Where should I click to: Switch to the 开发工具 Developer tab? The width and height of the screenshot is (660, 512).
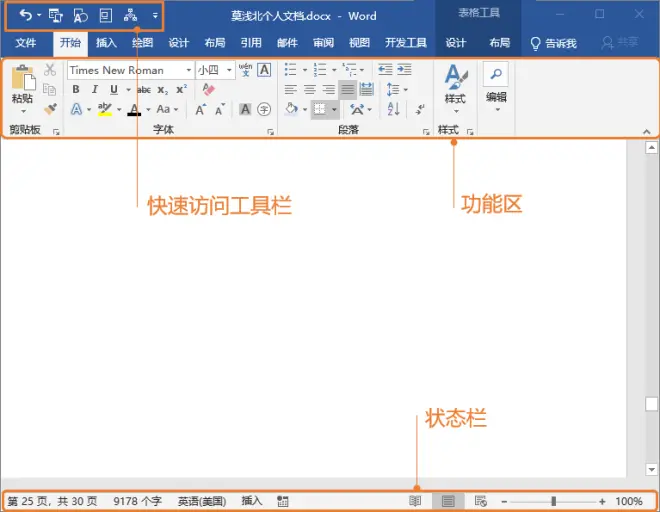pos(406,43)
